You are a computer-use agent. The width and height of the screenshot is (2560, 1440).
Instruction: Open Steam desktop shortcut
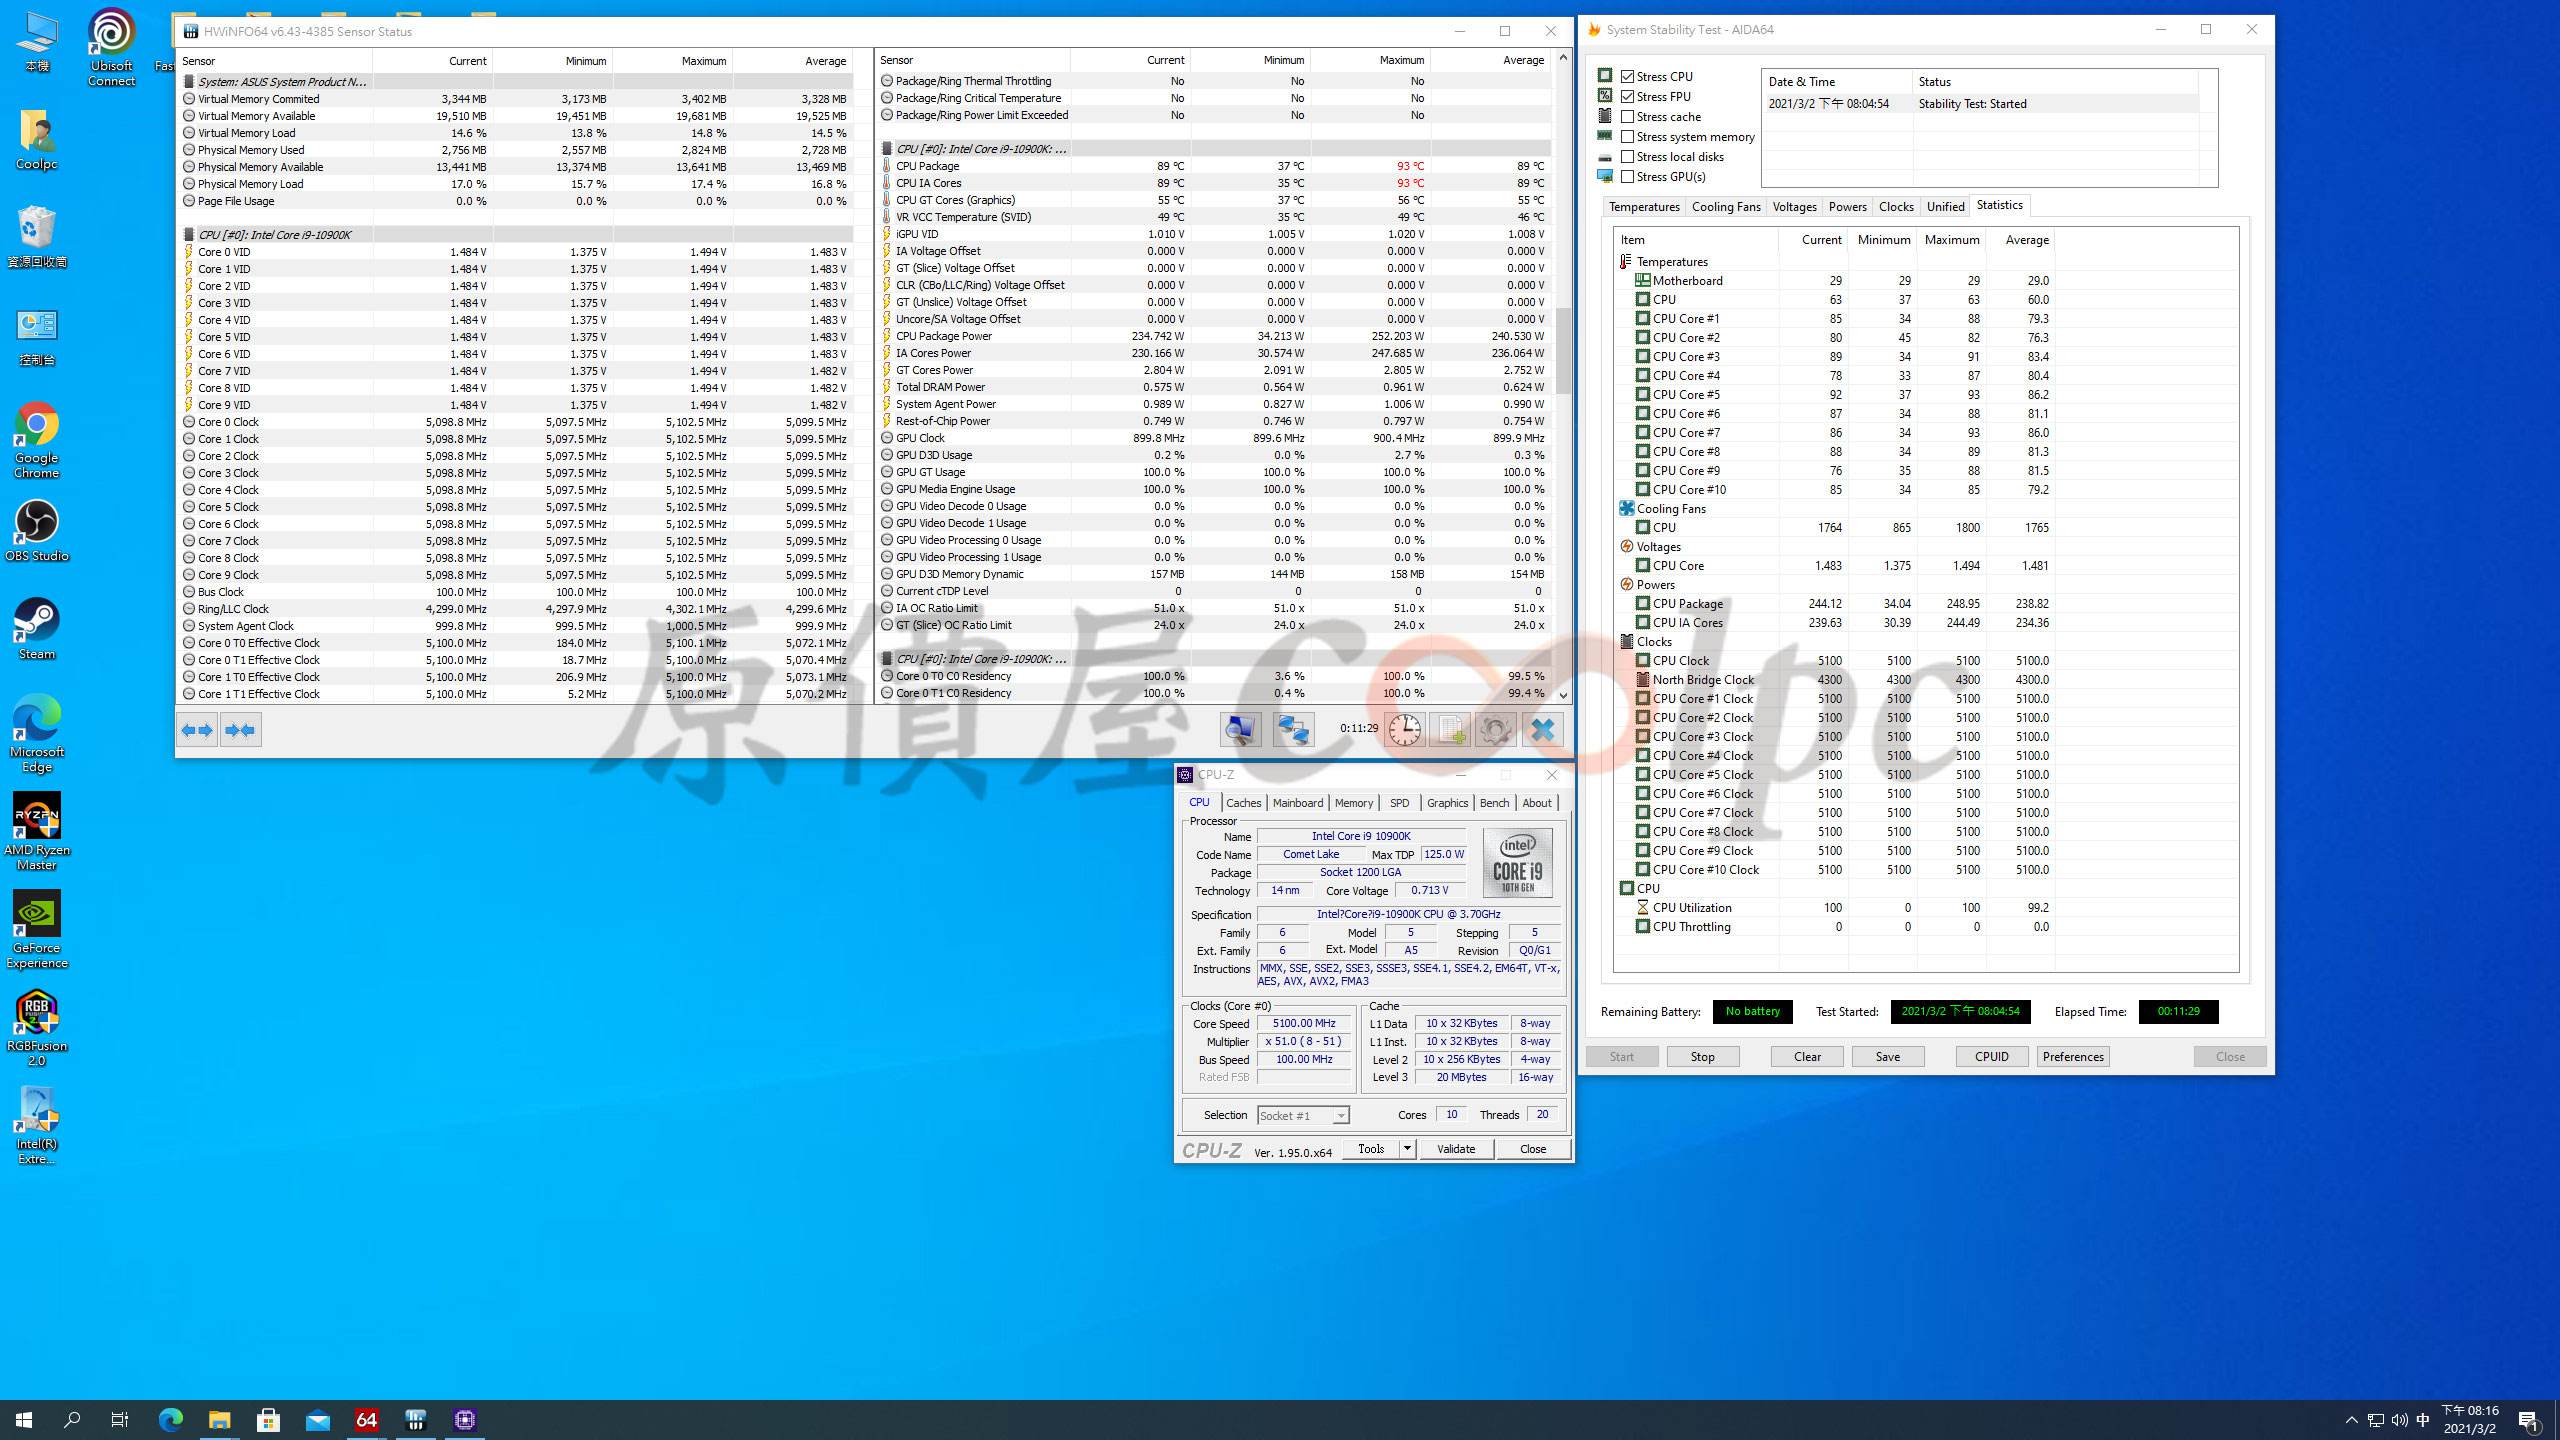36,629
